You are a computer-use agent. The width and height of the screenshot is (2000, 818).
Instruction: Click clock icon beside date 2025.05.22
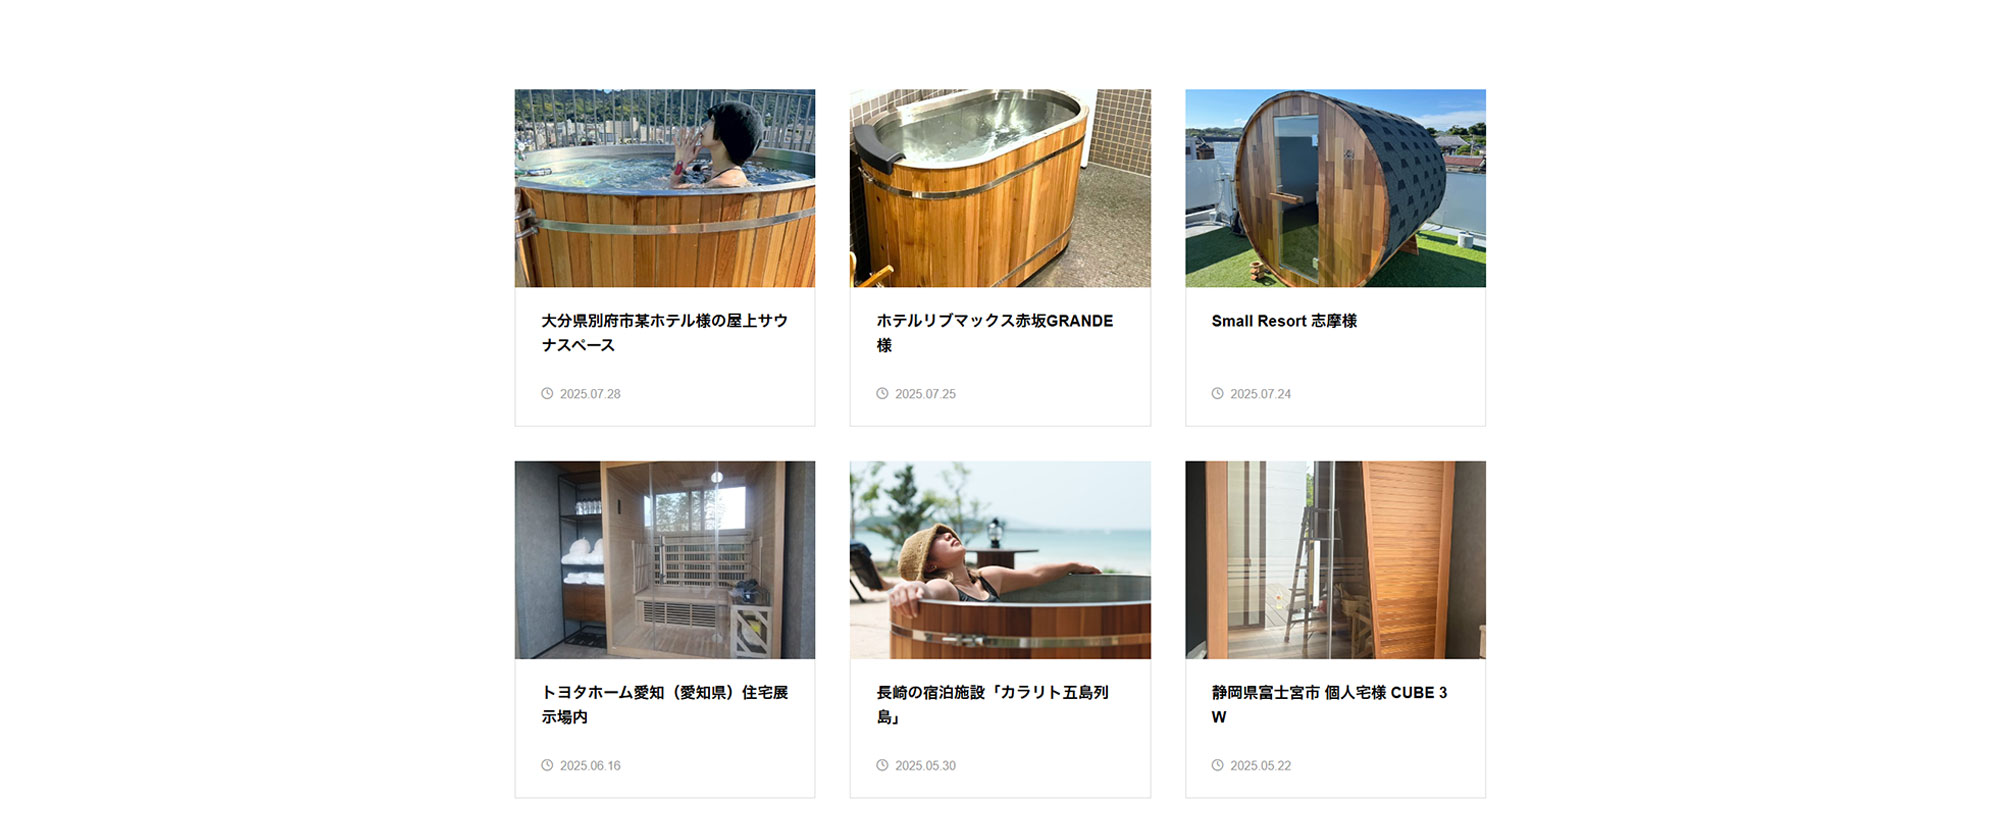[x=1217, y=765]
